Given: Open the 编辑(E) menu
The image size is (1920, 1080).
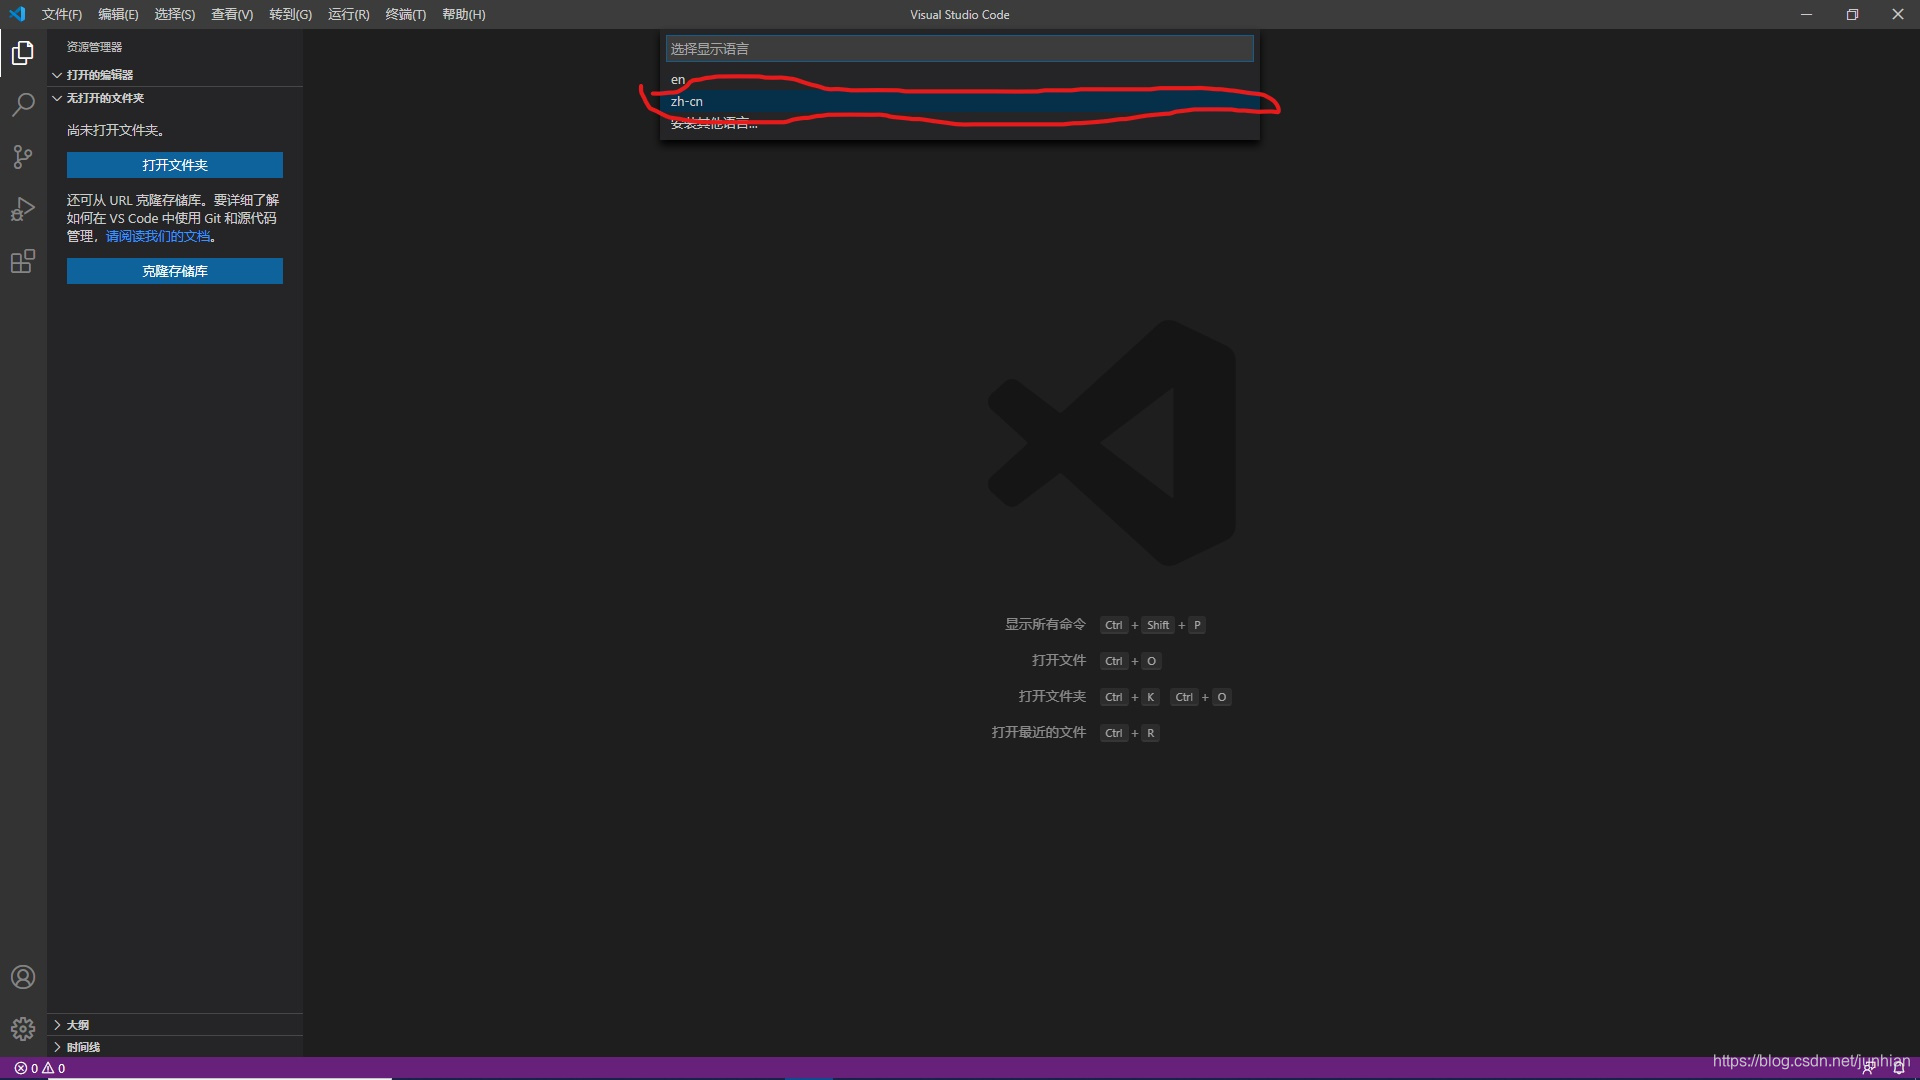Looking at the screenshot, I should pyautogui.click(x=118, y=14).
